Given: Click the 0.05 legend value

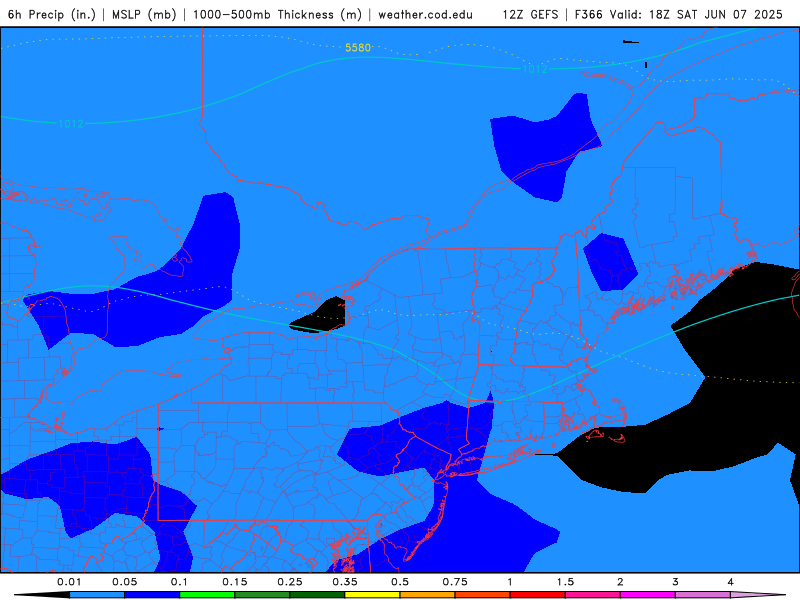Looking at the screenshot, I should point(124,582).
